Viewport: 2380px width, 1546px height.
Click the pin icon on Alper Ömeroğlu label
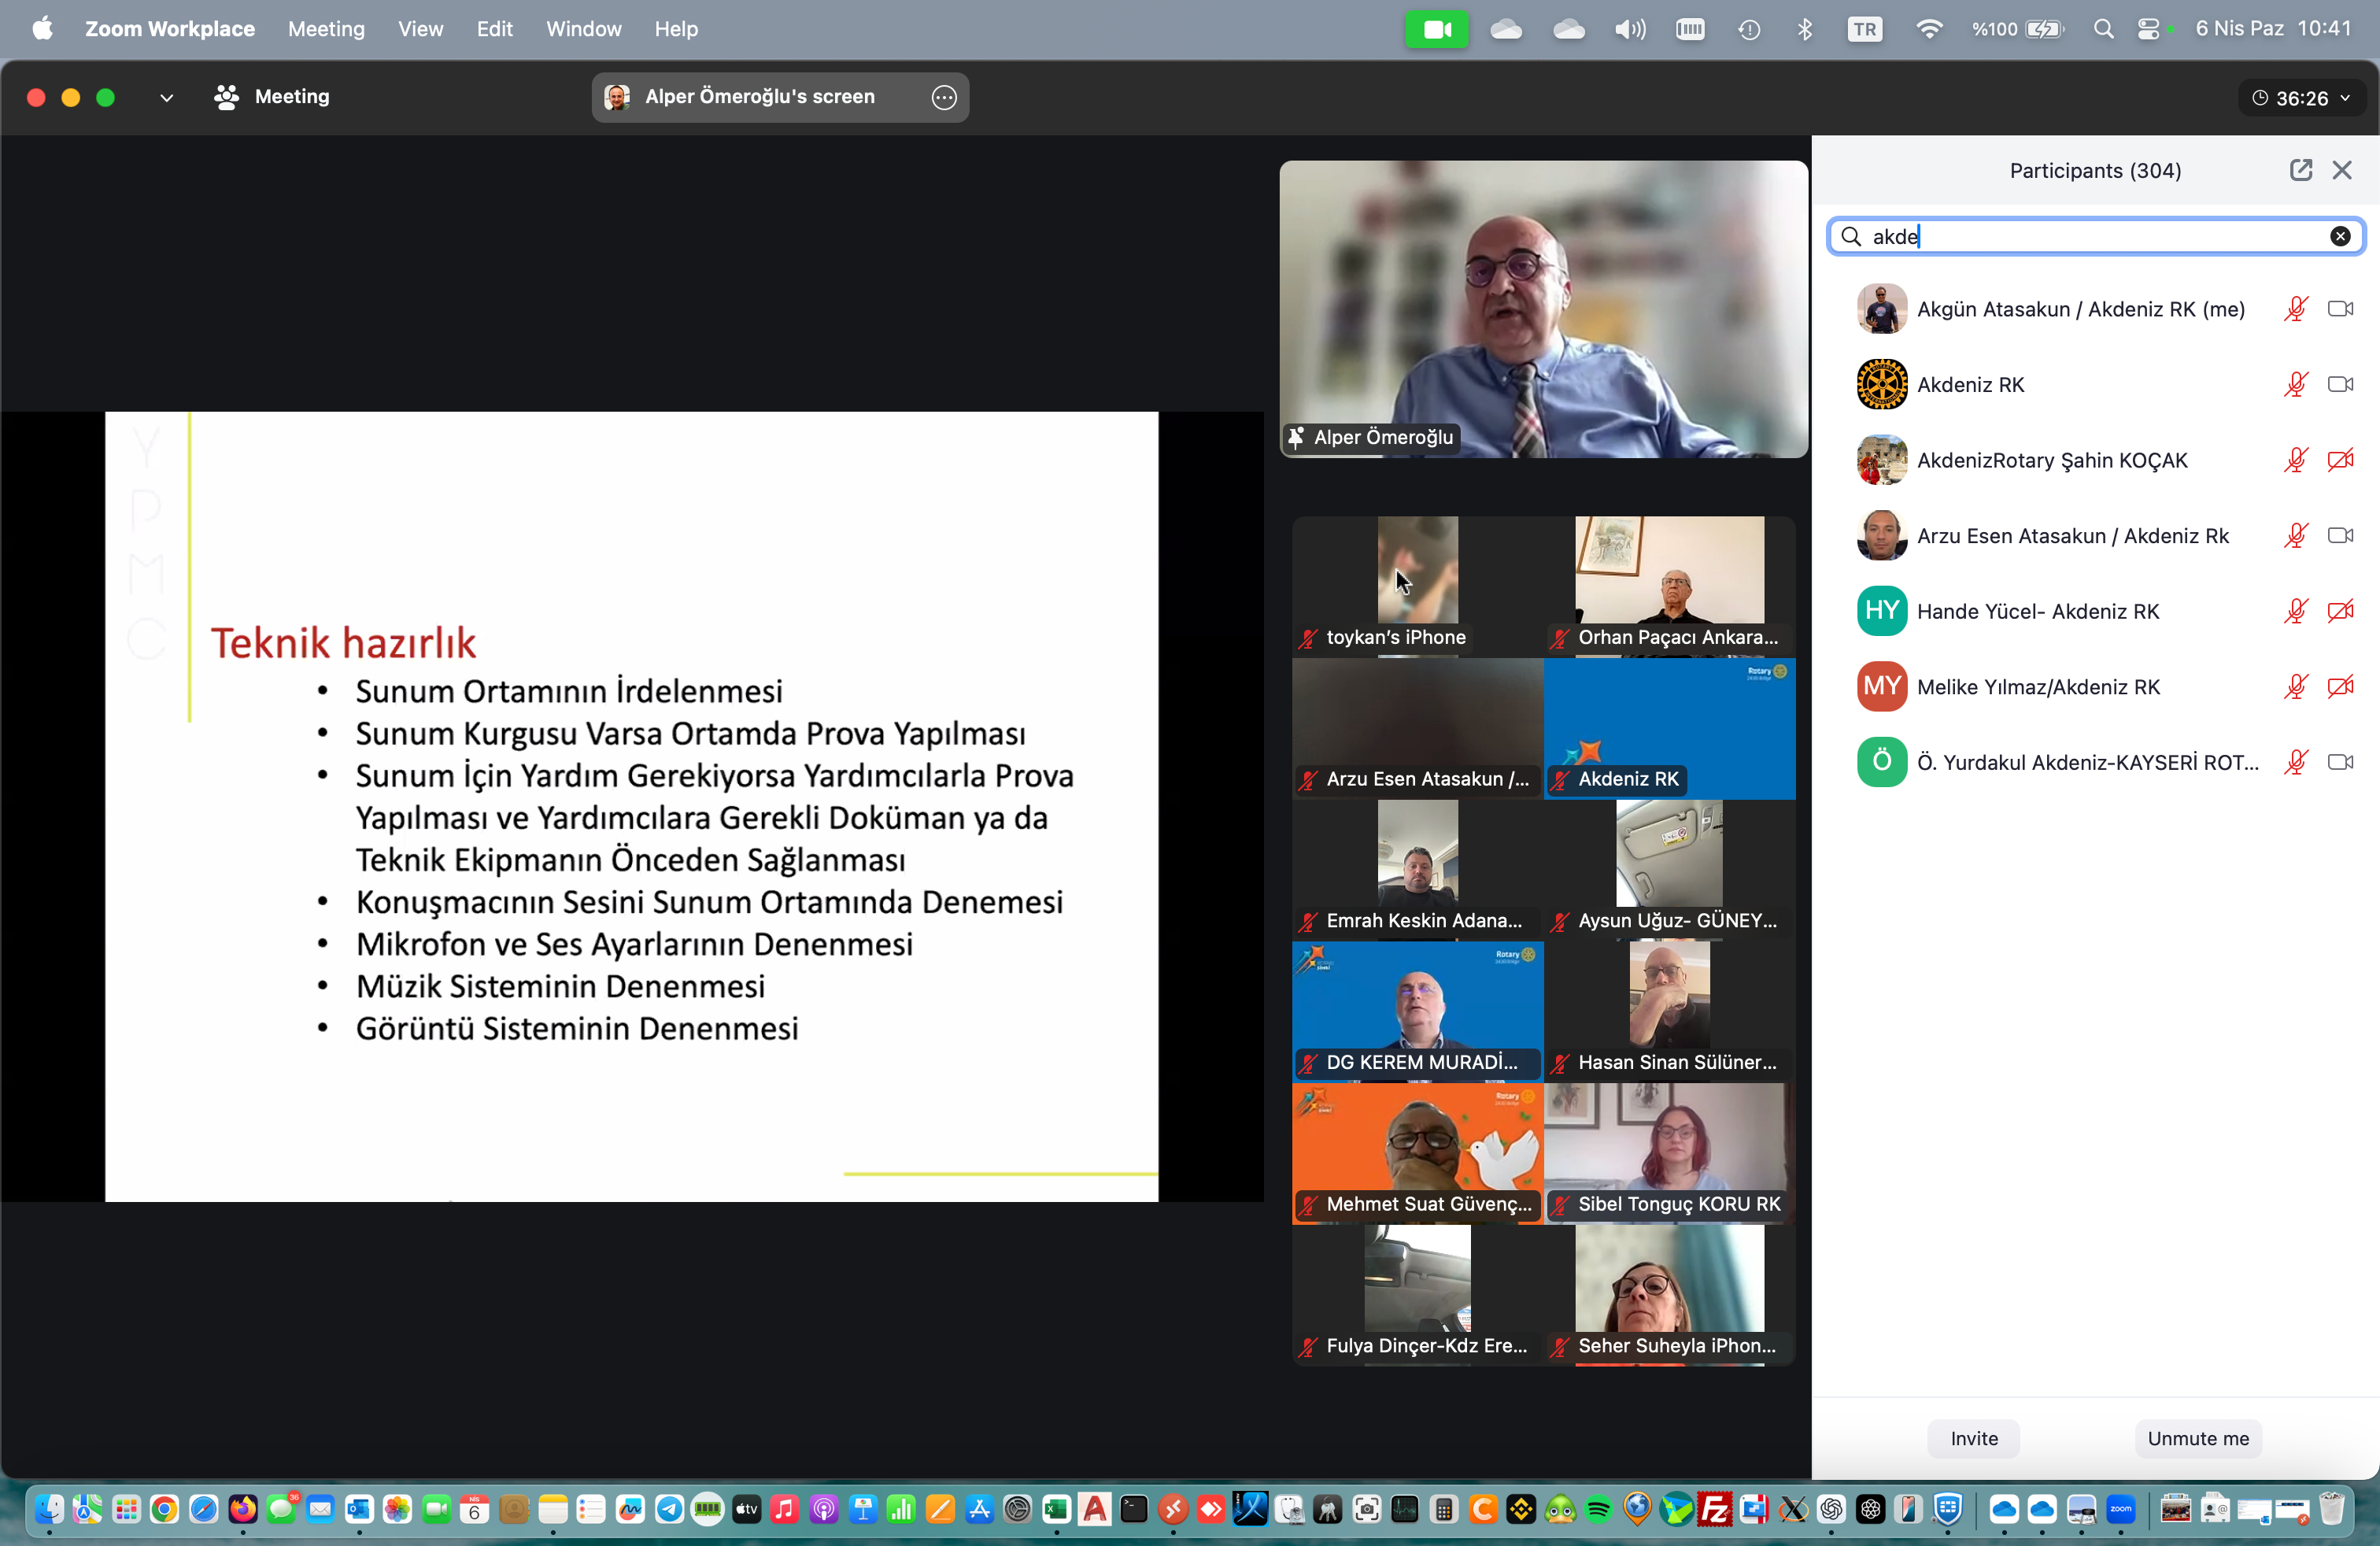pos(1296,437)
